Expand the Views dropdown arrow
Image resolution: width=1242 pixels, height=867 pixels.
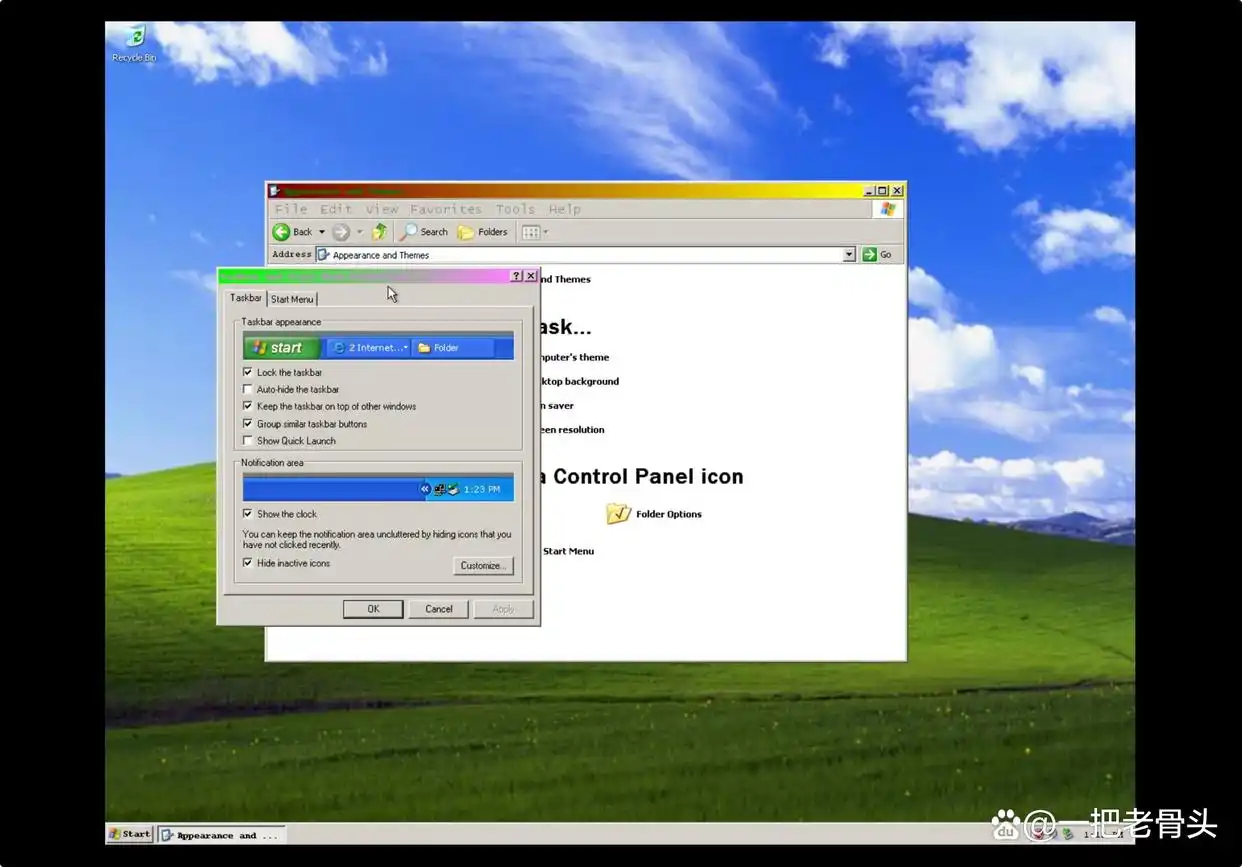click(x=546, y=232)
